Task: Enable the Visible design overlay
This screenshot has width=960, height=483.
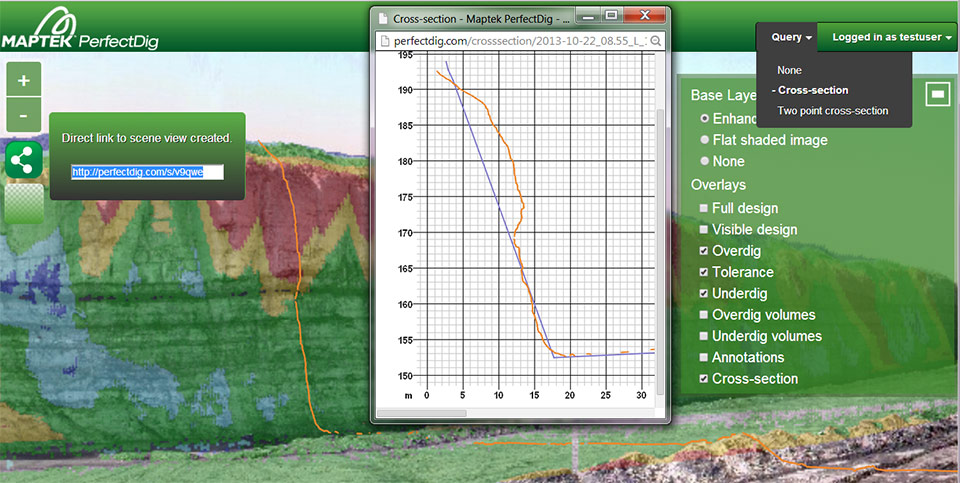Action: [704, 230]
